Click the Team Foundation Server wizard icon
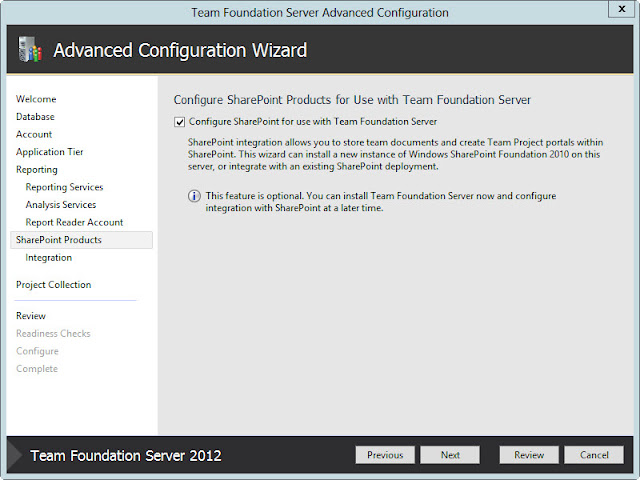The image size is (640, 480). click(x=30, y=49)
